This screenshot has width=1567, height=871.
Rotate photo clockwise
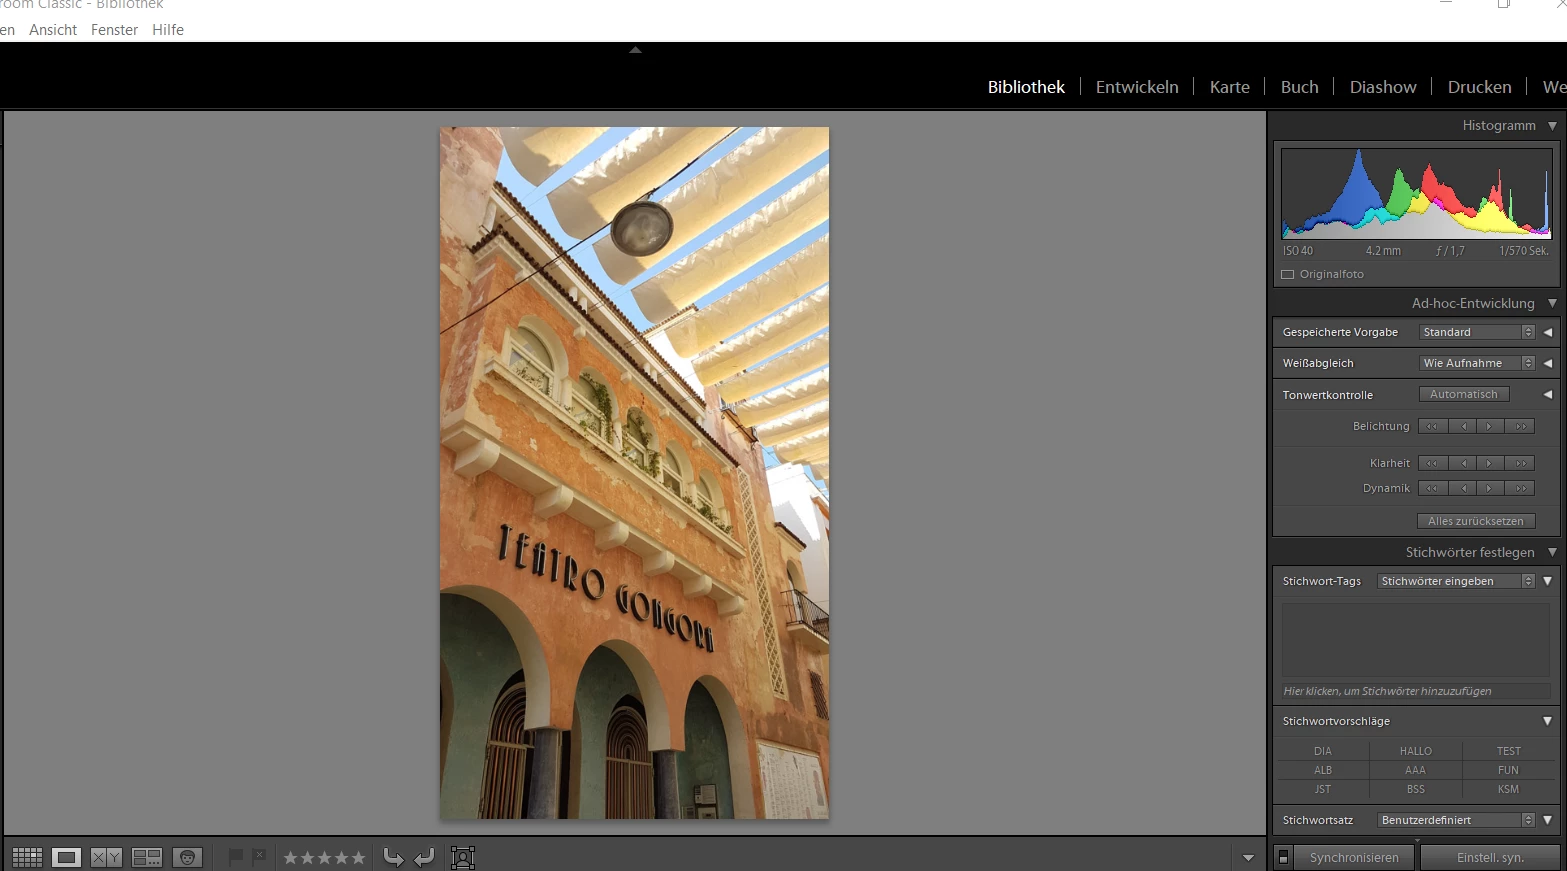[x=425, y=857]
